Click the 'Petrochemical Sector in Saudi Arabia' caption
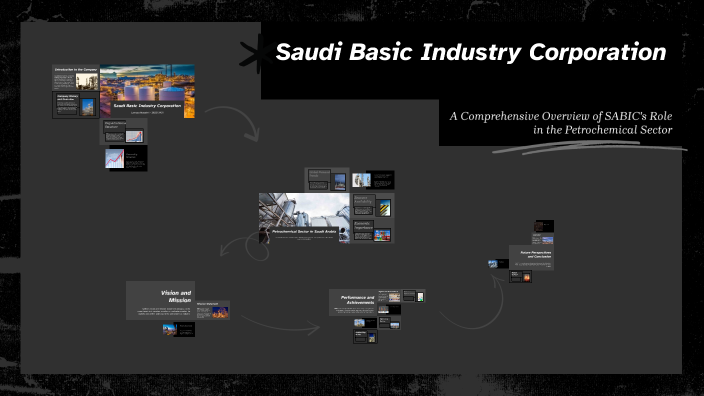This screenshot has width=704, height=396. [304, 232]
